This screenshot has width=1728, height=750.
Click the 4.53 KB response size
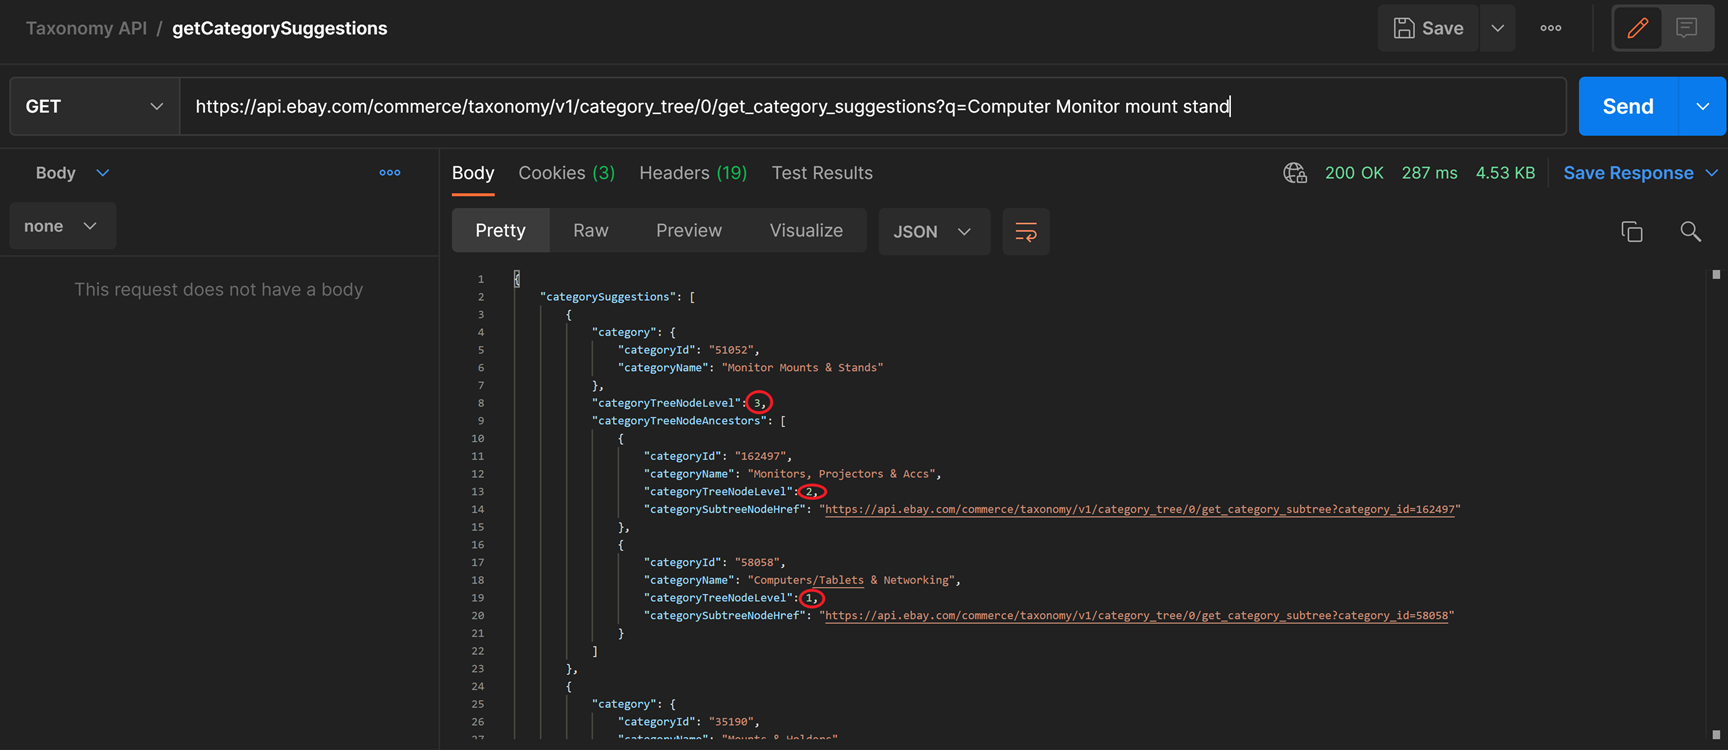(x=1505, y=173)
